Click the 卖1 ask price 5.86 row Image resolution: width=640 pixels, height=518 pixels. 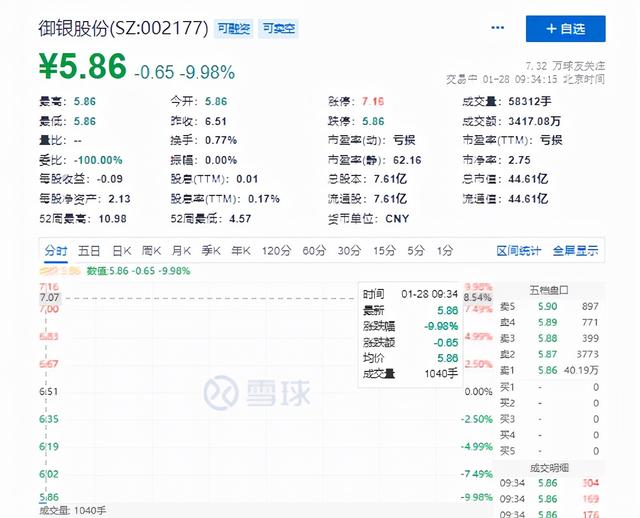pos(549,370)
